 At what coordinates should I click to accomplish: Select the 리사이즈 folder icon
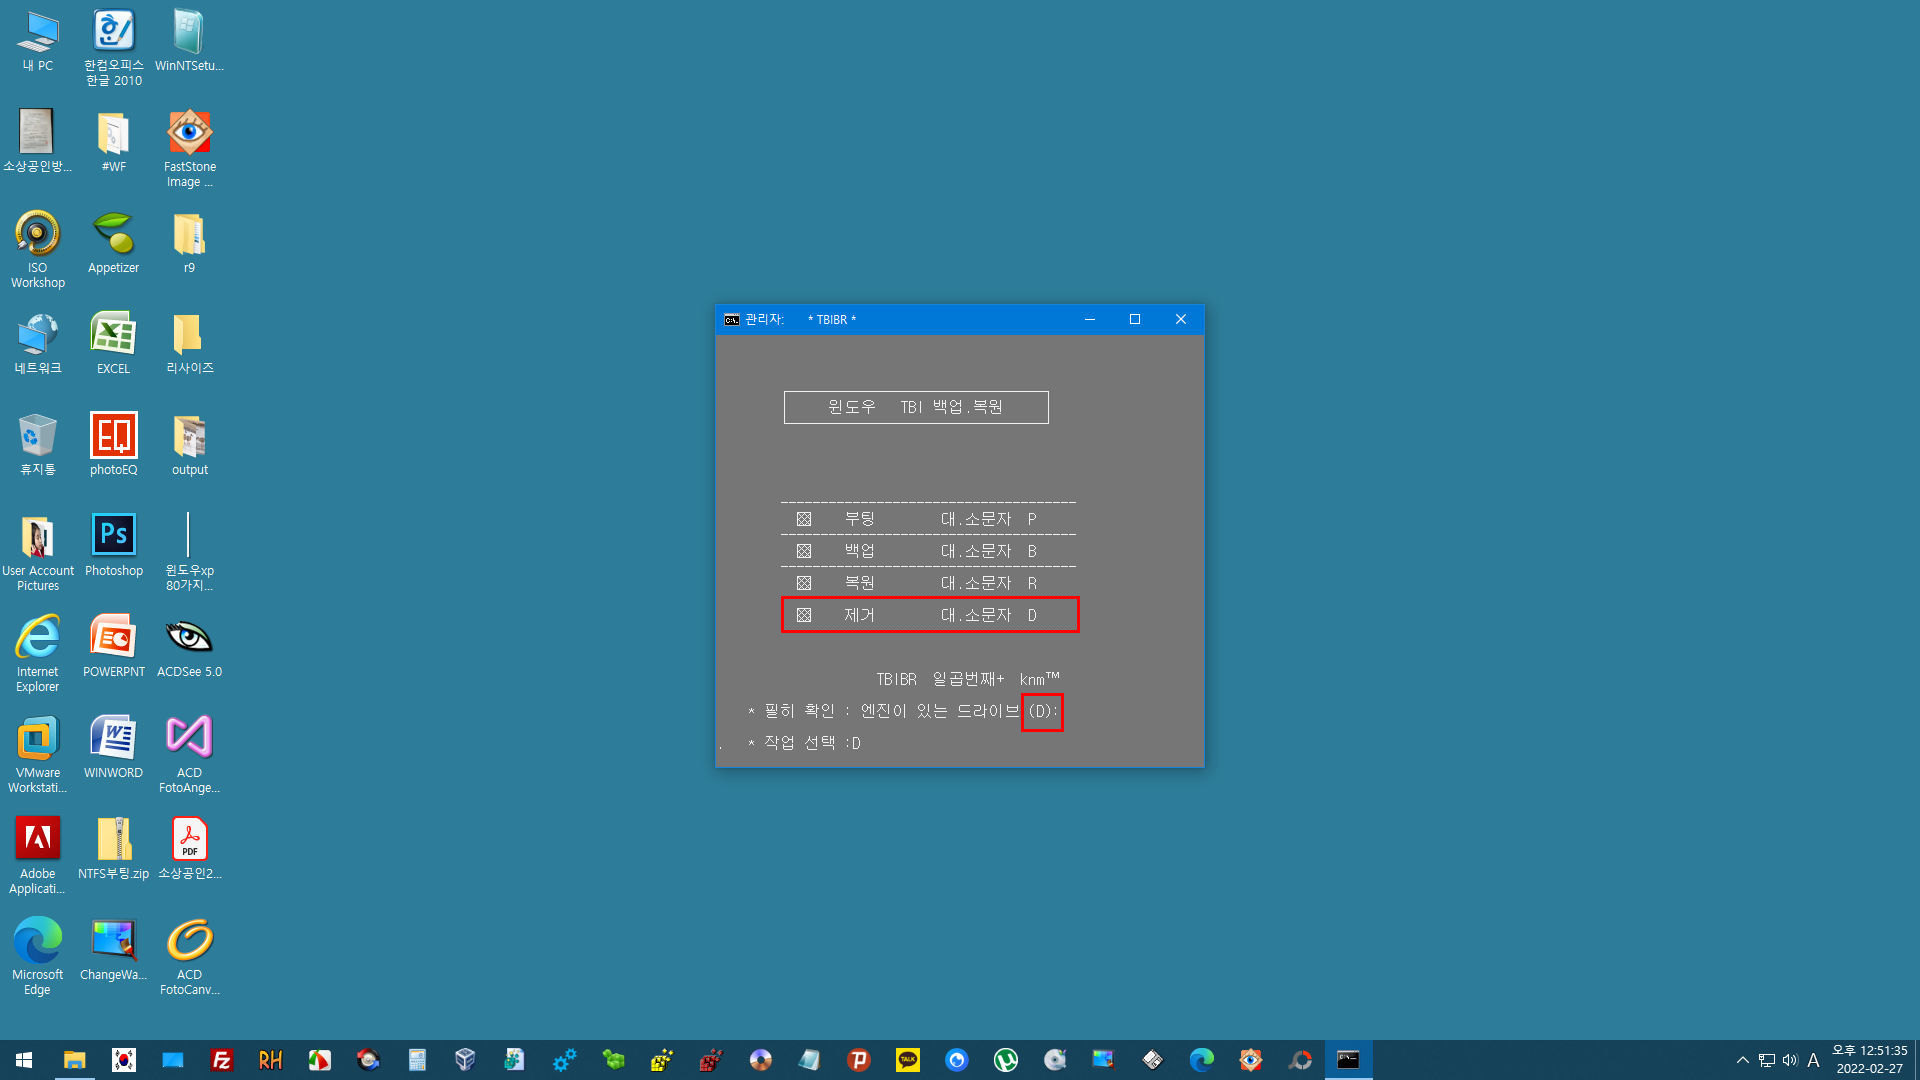tap(189, 344)
